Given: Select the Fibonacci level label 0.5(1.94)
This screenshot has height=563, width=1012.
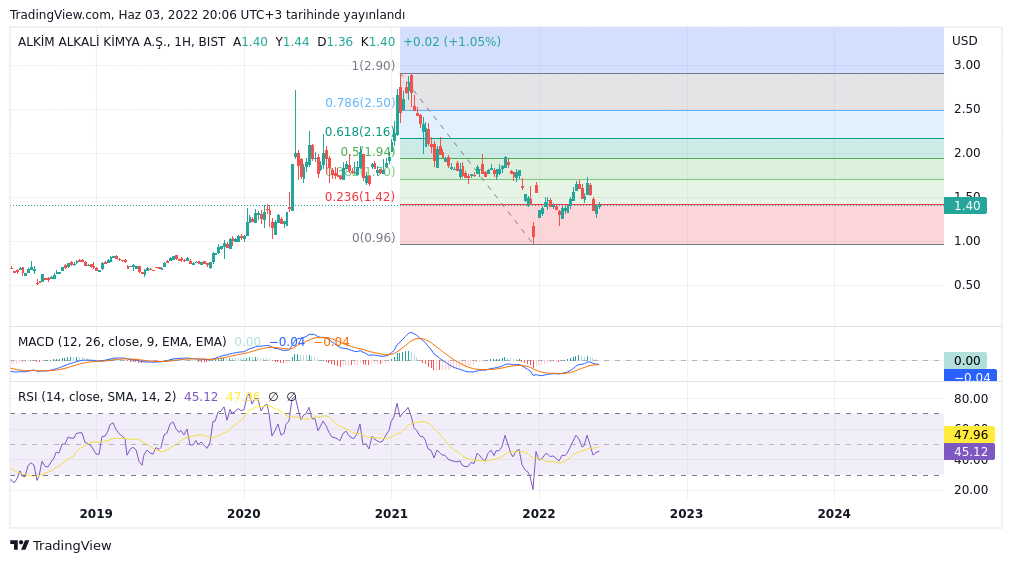Looking at the screenshot, I should coord(367,152).
